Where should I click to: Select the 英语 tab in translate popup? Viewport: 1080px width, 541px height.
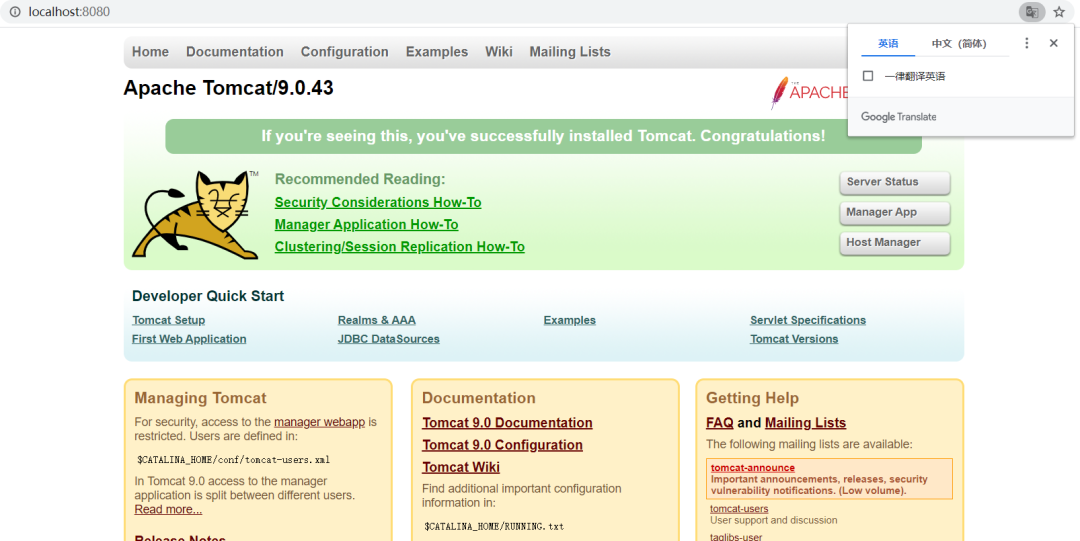(x=888, y=43)
